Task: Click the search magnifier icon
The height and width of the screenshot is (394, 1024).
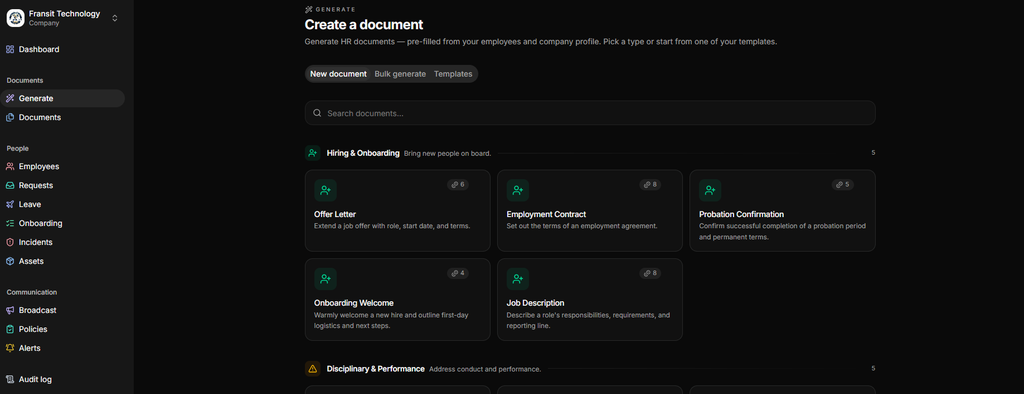Action: (x=317, y=113)
